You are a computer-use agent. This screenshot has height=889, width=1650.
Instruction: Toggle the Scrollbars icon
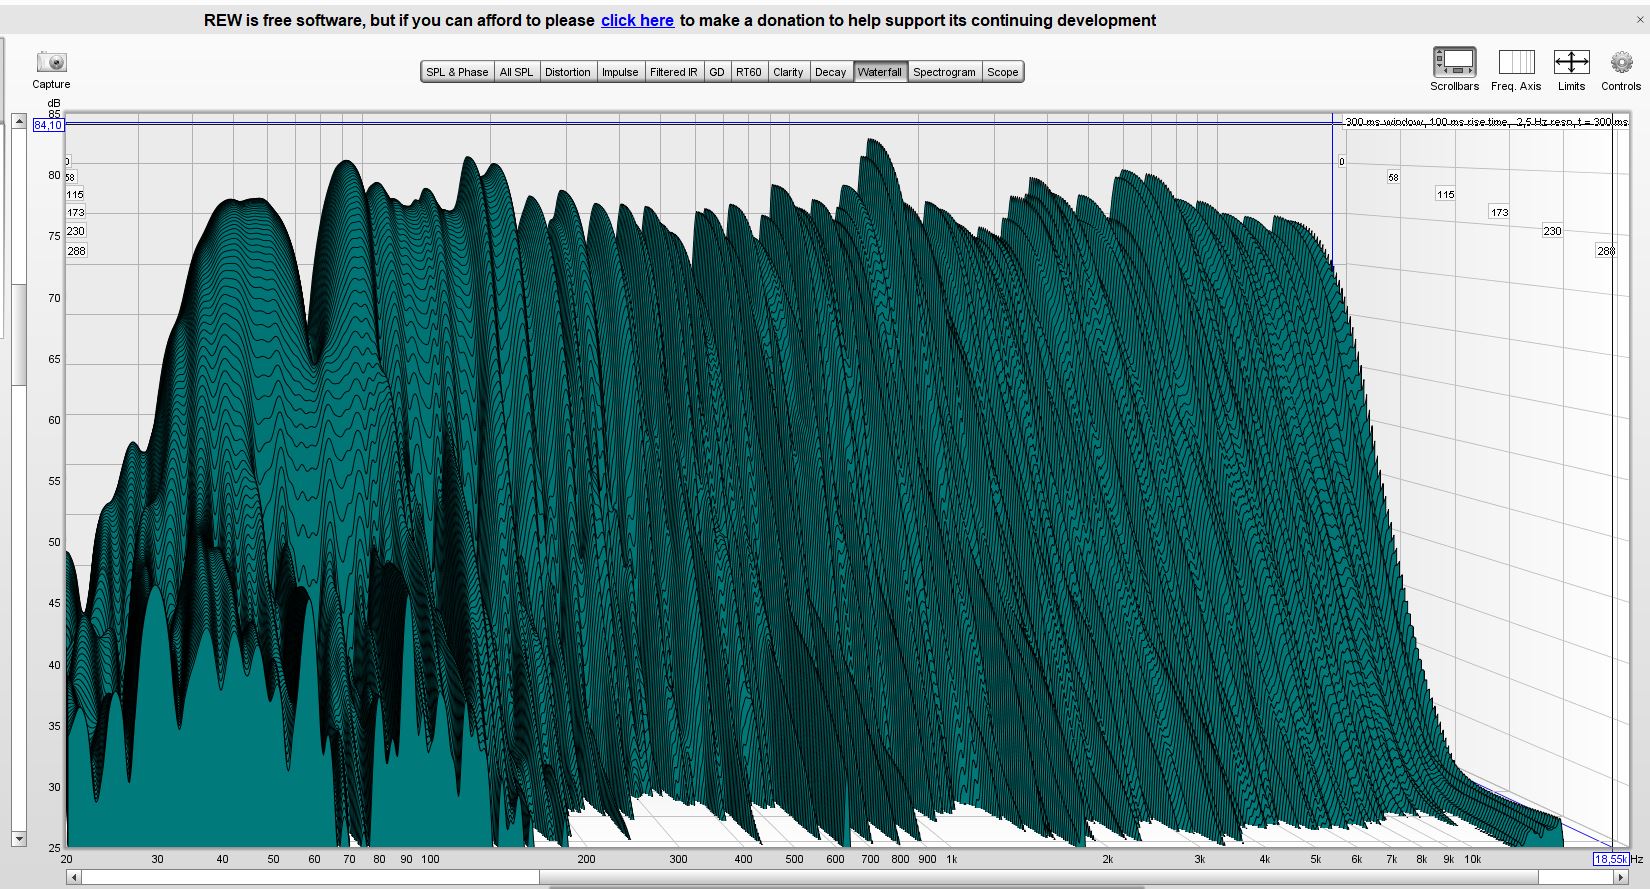pyautogui.click(x=1454, y=63)
